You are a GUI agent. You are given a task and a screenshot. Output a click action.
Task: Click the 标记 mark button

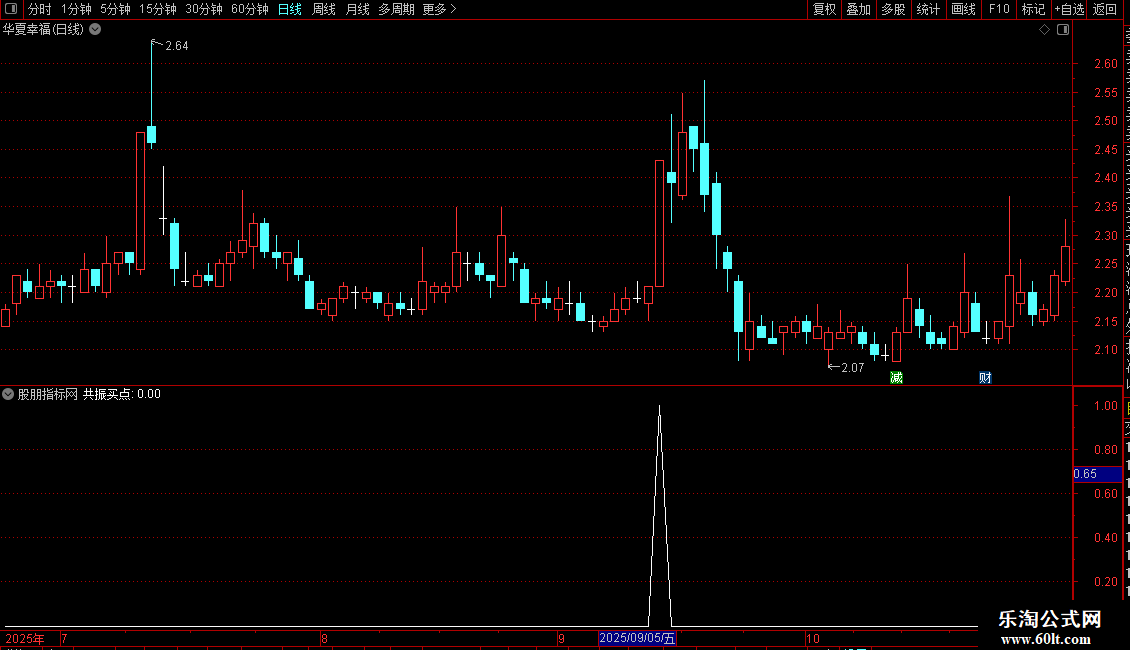pyautogui.click(x=1033, y=9)
